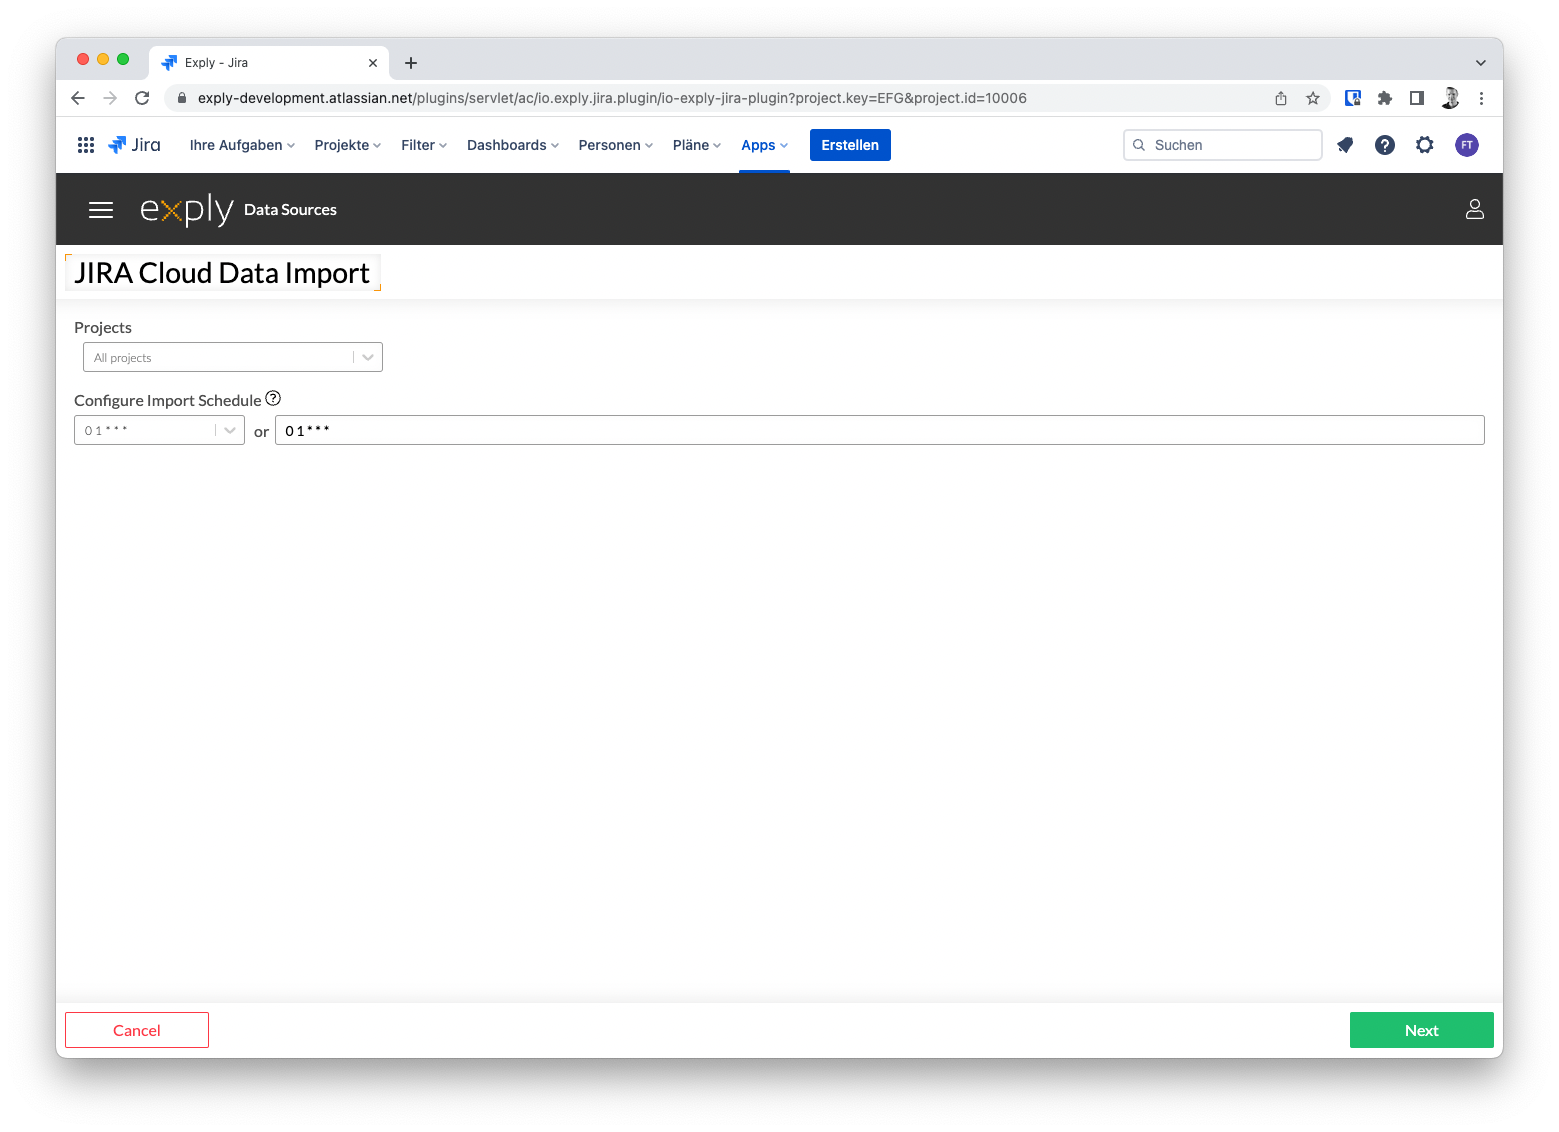Open the schedule preset dropdown

pos(159,430)
